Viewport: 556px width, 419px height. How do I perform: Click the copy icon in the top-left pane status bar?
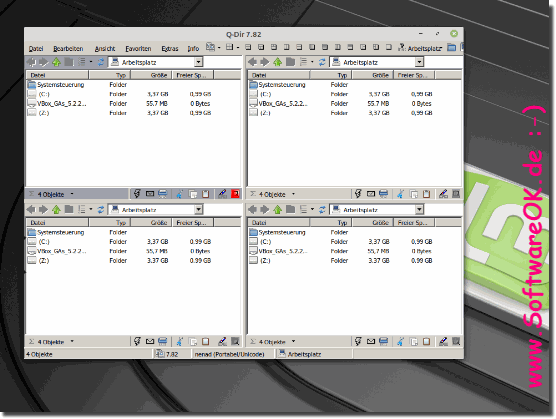click(x=193, y=194)
